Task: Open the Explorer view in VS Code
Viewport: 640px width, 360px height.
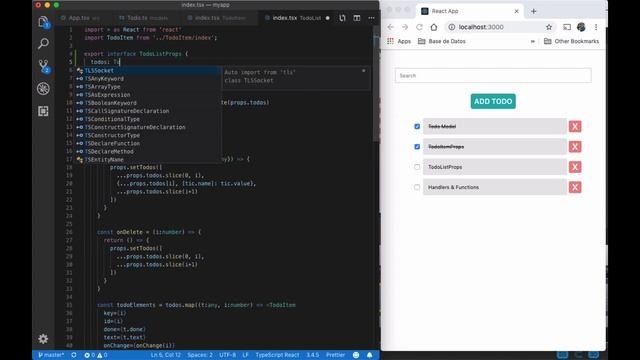Action: tap(43, 22)
